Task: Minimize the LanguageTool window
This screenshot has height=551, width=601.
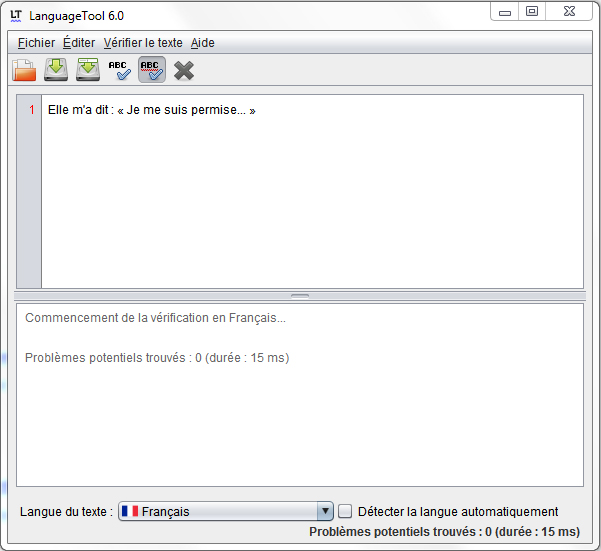Action: pos(505,13)
